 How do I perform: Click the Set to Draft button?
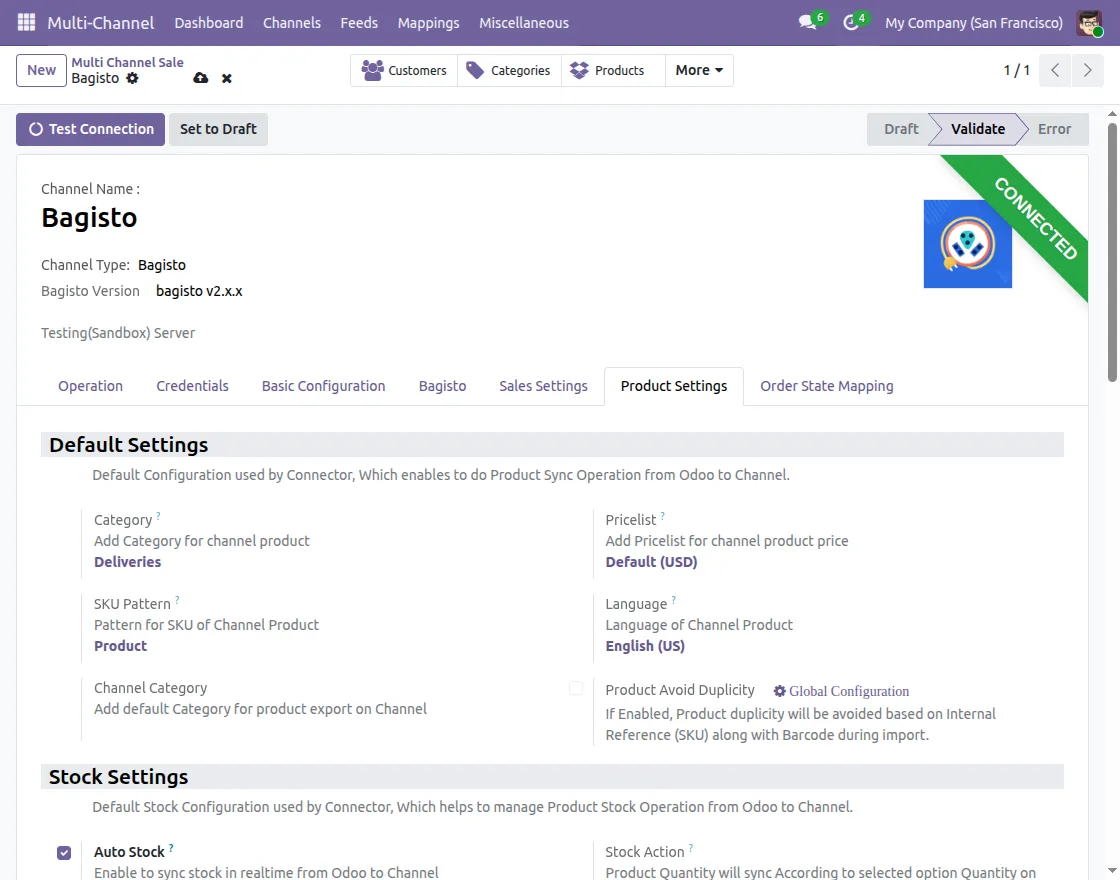pos(218,129)
